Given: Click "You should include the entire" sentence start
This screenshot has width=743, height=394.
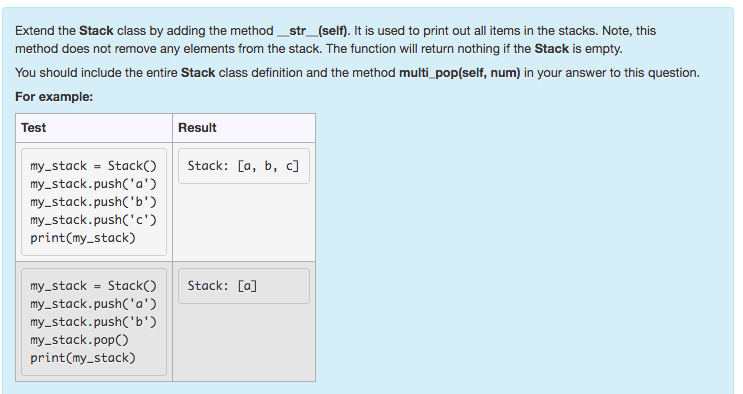Looking at the screenshot, I should pos(96,73).
